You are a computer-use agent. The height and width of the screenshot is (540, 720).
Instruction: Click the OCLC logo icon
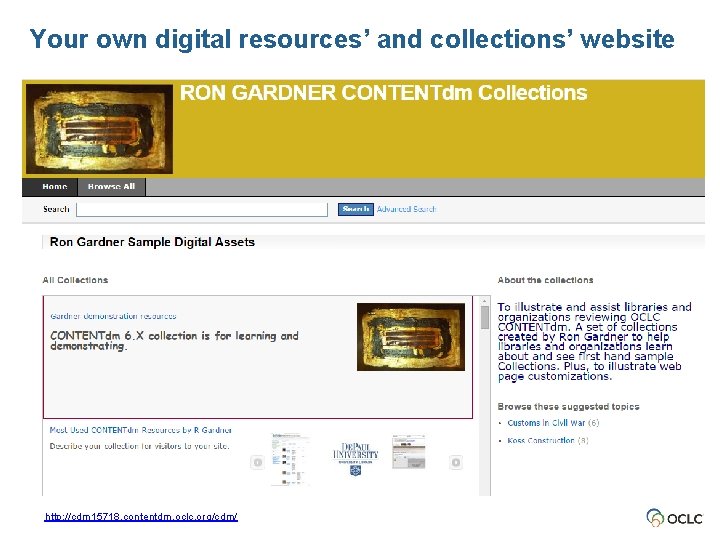pyautogui.click(x=674, y=518)
